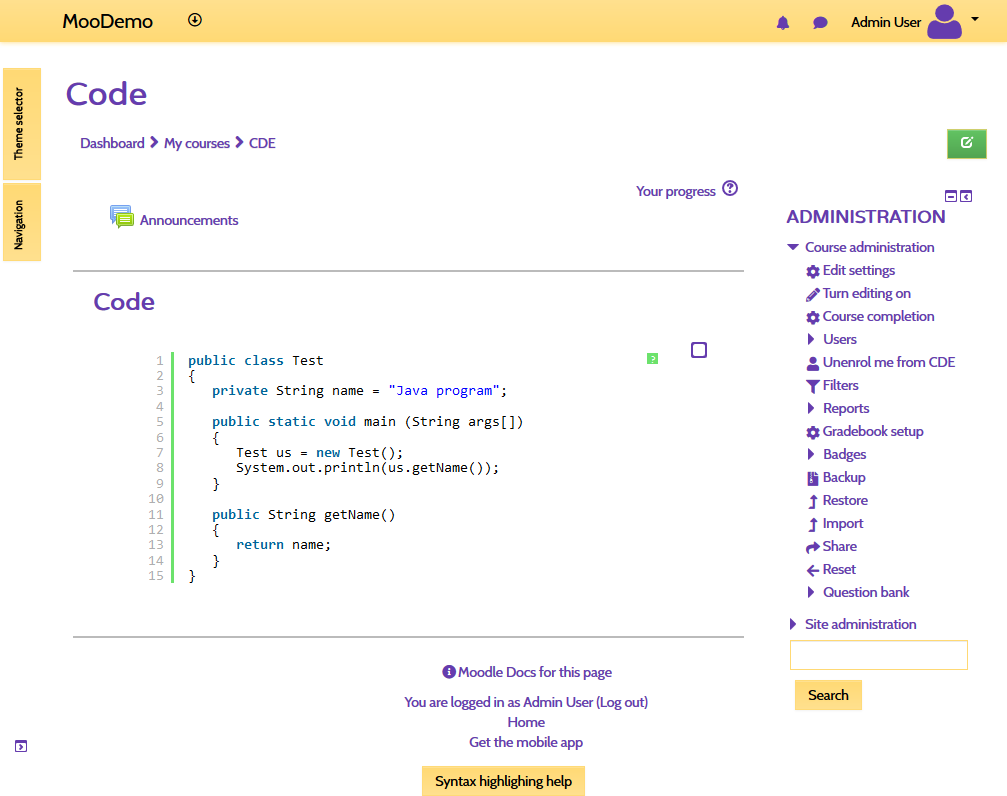Expand the Users node
This screenshot has height=796, width=1007.
point(811,339)
